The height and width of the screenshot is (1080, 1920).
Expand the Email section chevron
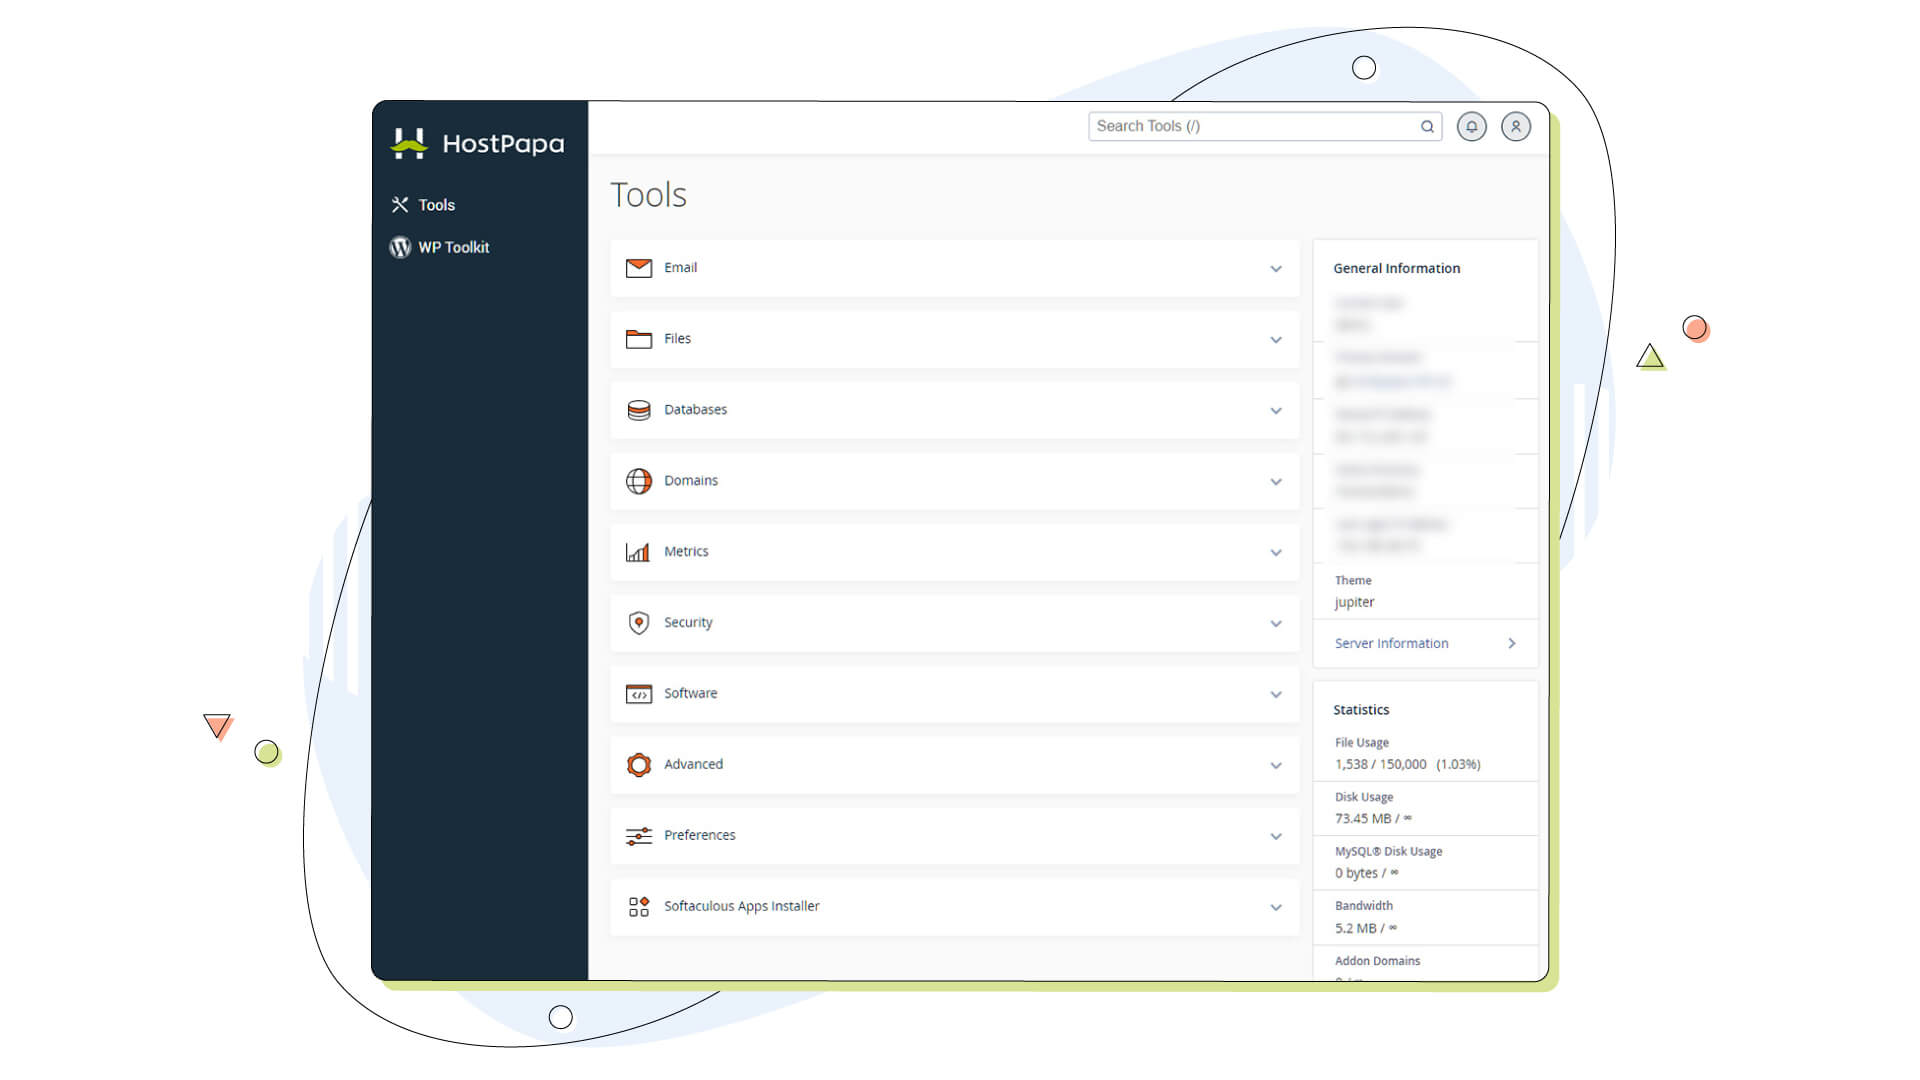coord(1275,269)
